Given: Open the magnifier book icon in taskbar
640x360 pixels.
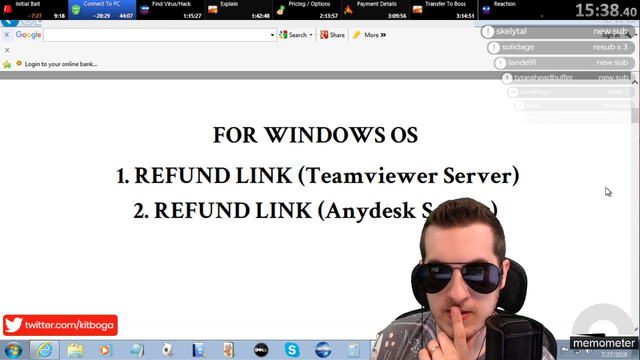Looking at the screenshot, I should [199, 350].
